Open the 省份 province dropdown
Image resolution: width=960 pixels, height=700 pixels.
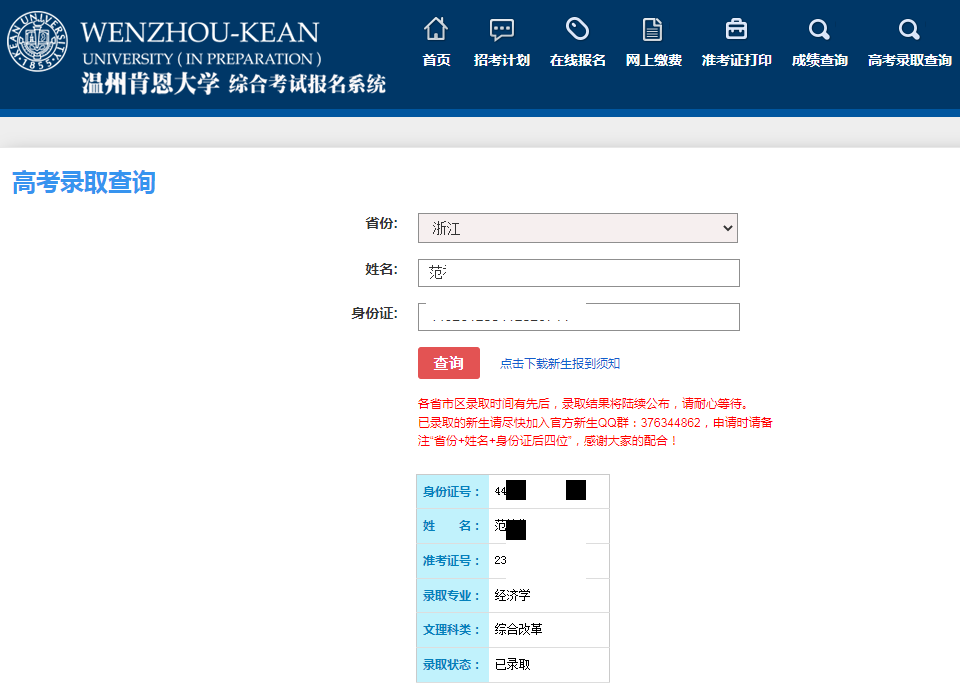[x=577, y=228]
